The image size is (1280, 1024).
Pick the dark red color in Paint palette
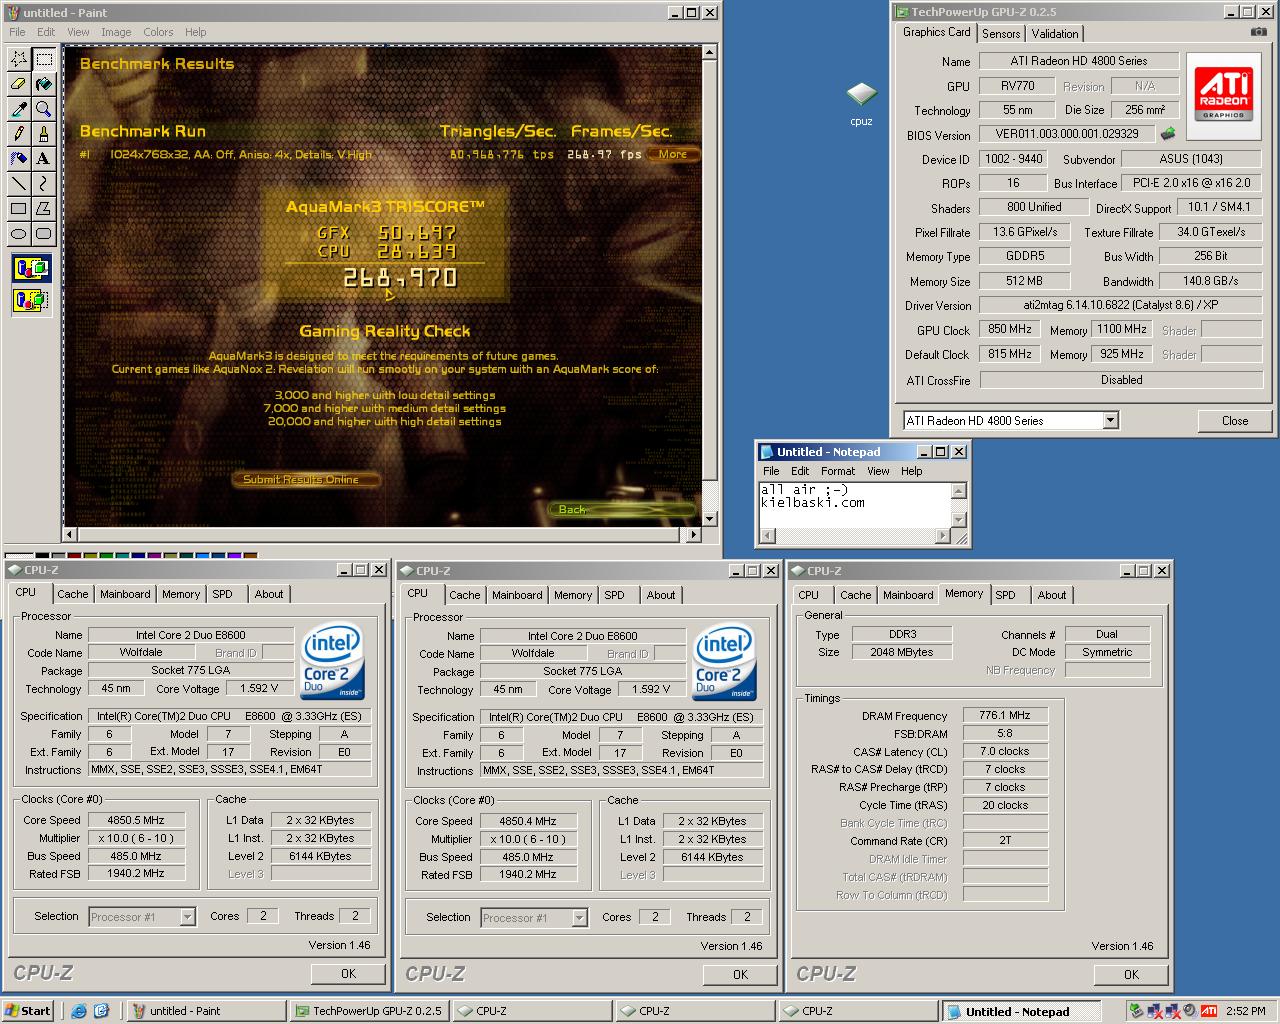(x=74, y=556)
